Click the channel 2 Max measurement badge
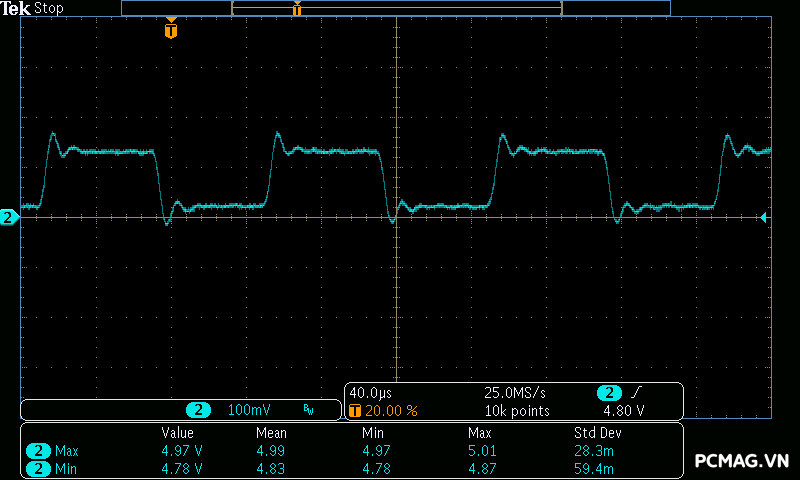The image size is (800, 480). tap(38, 451)
